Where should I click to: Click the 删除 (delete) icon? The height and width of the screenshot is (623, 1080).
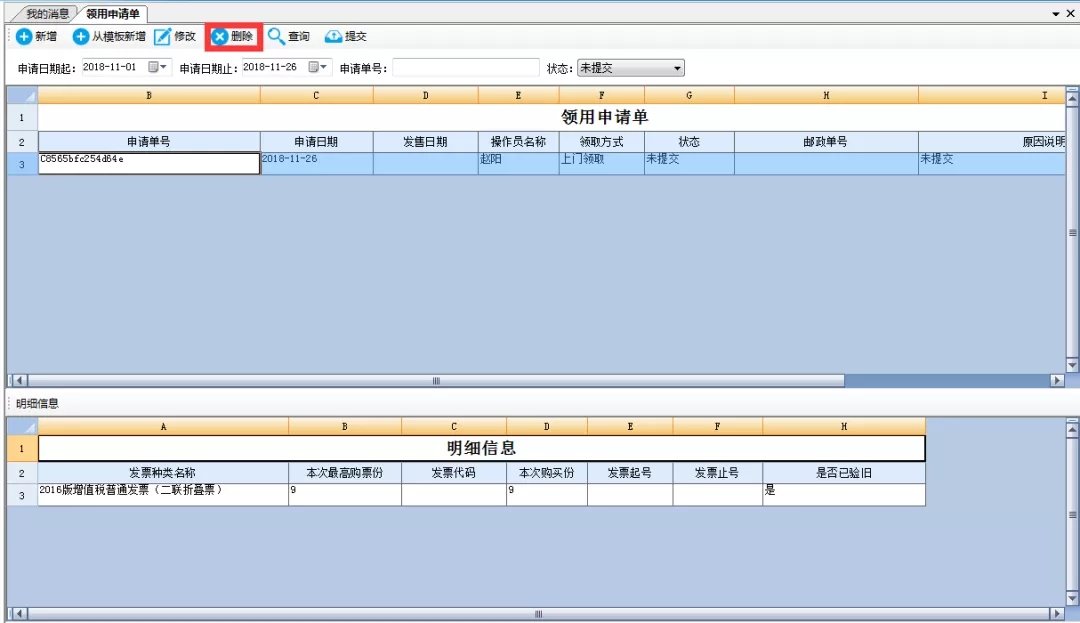(219, 37)
